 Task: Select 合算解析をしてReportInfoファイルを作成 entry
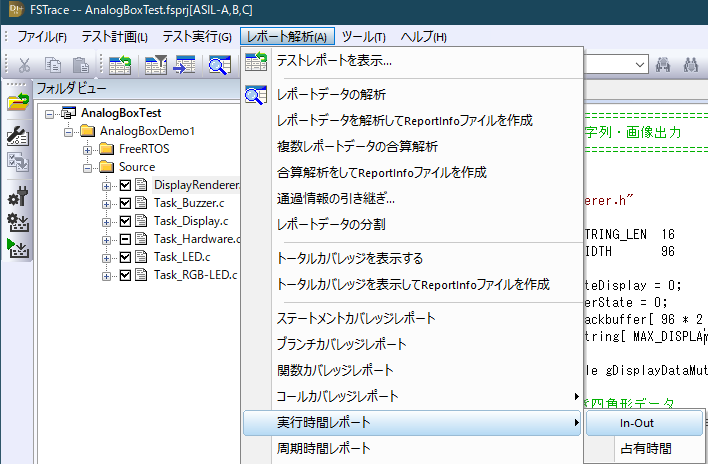[x=412, y=172]
